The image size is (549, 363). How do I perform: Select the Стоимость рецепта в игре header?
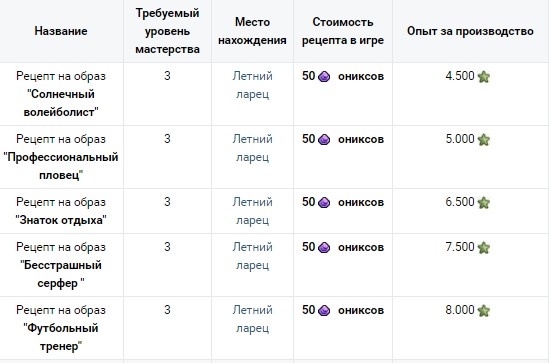[x=343, y=31]
